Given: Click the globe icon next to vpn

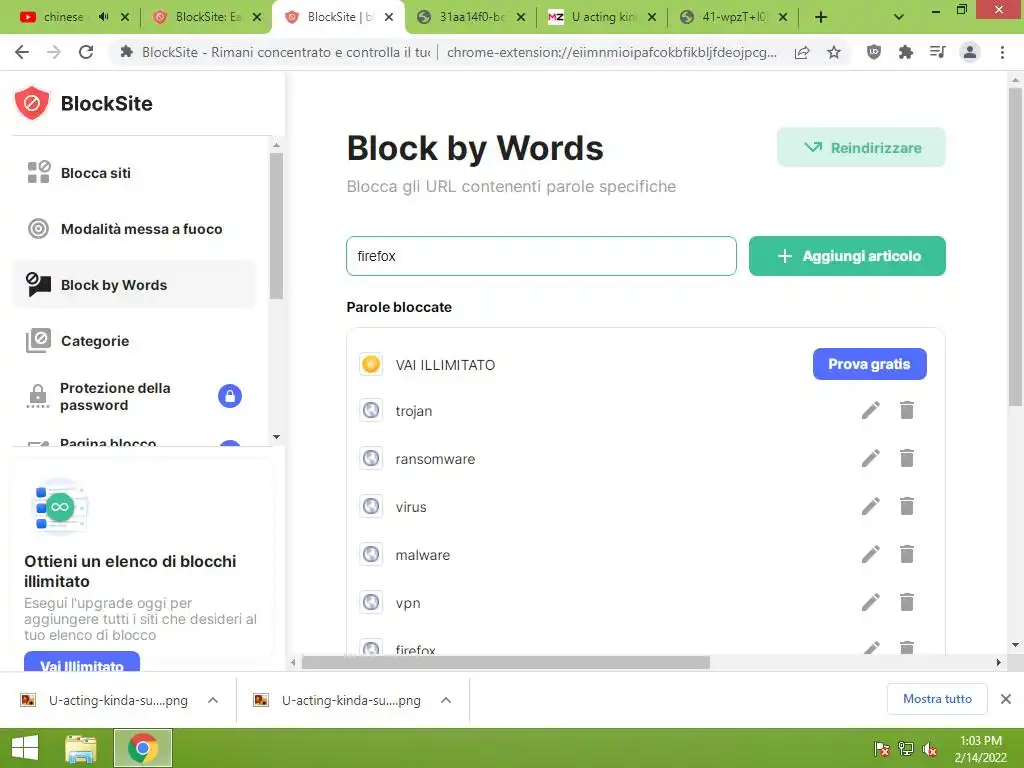Looking at the screenshot, I should pyautogui.click(x=371, y=602).
